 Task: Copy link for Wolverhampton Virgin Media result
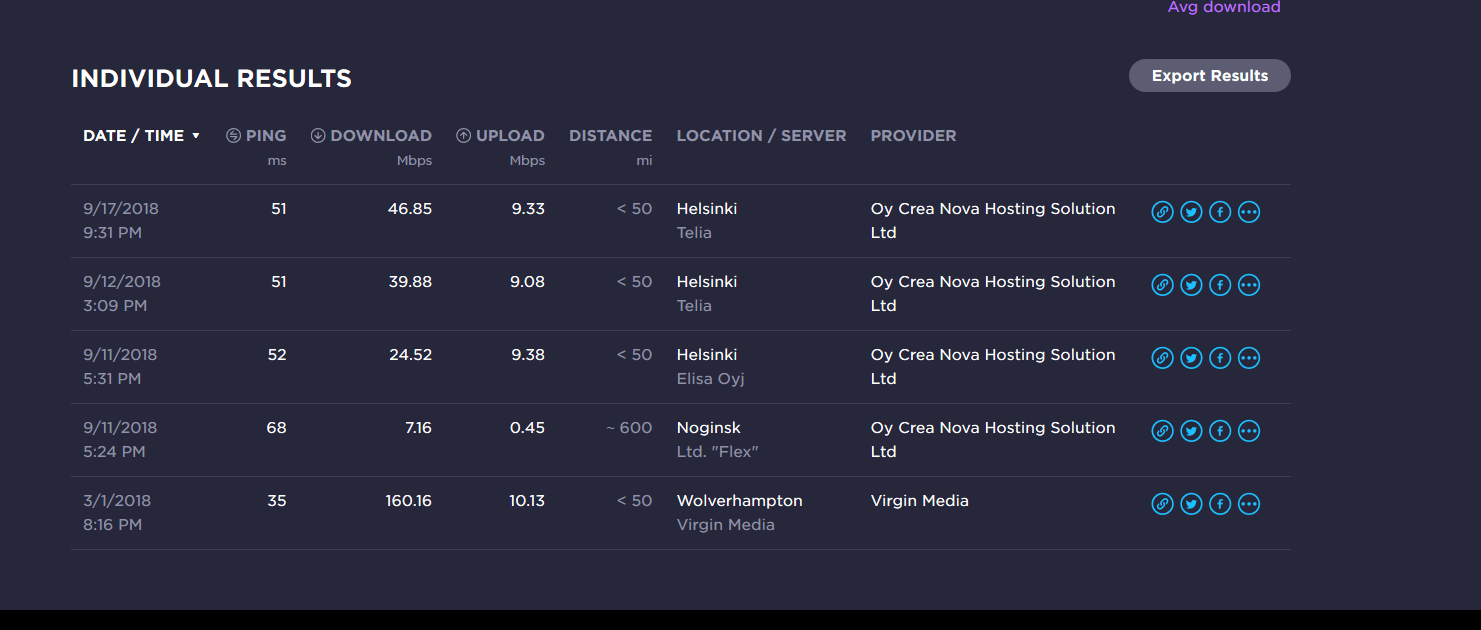(1162, 504)
